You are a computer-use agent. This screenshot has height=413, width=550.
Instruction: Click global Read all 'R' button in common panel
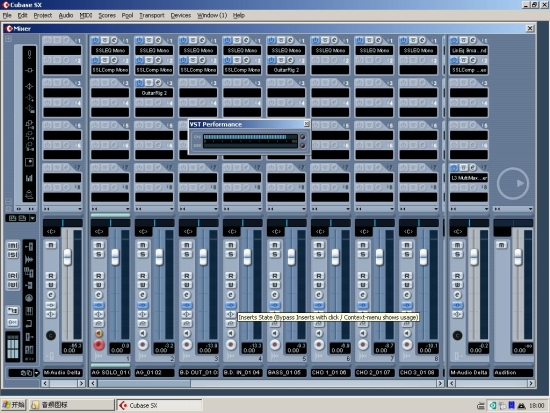pyautogui.click(x=13, y=275)
